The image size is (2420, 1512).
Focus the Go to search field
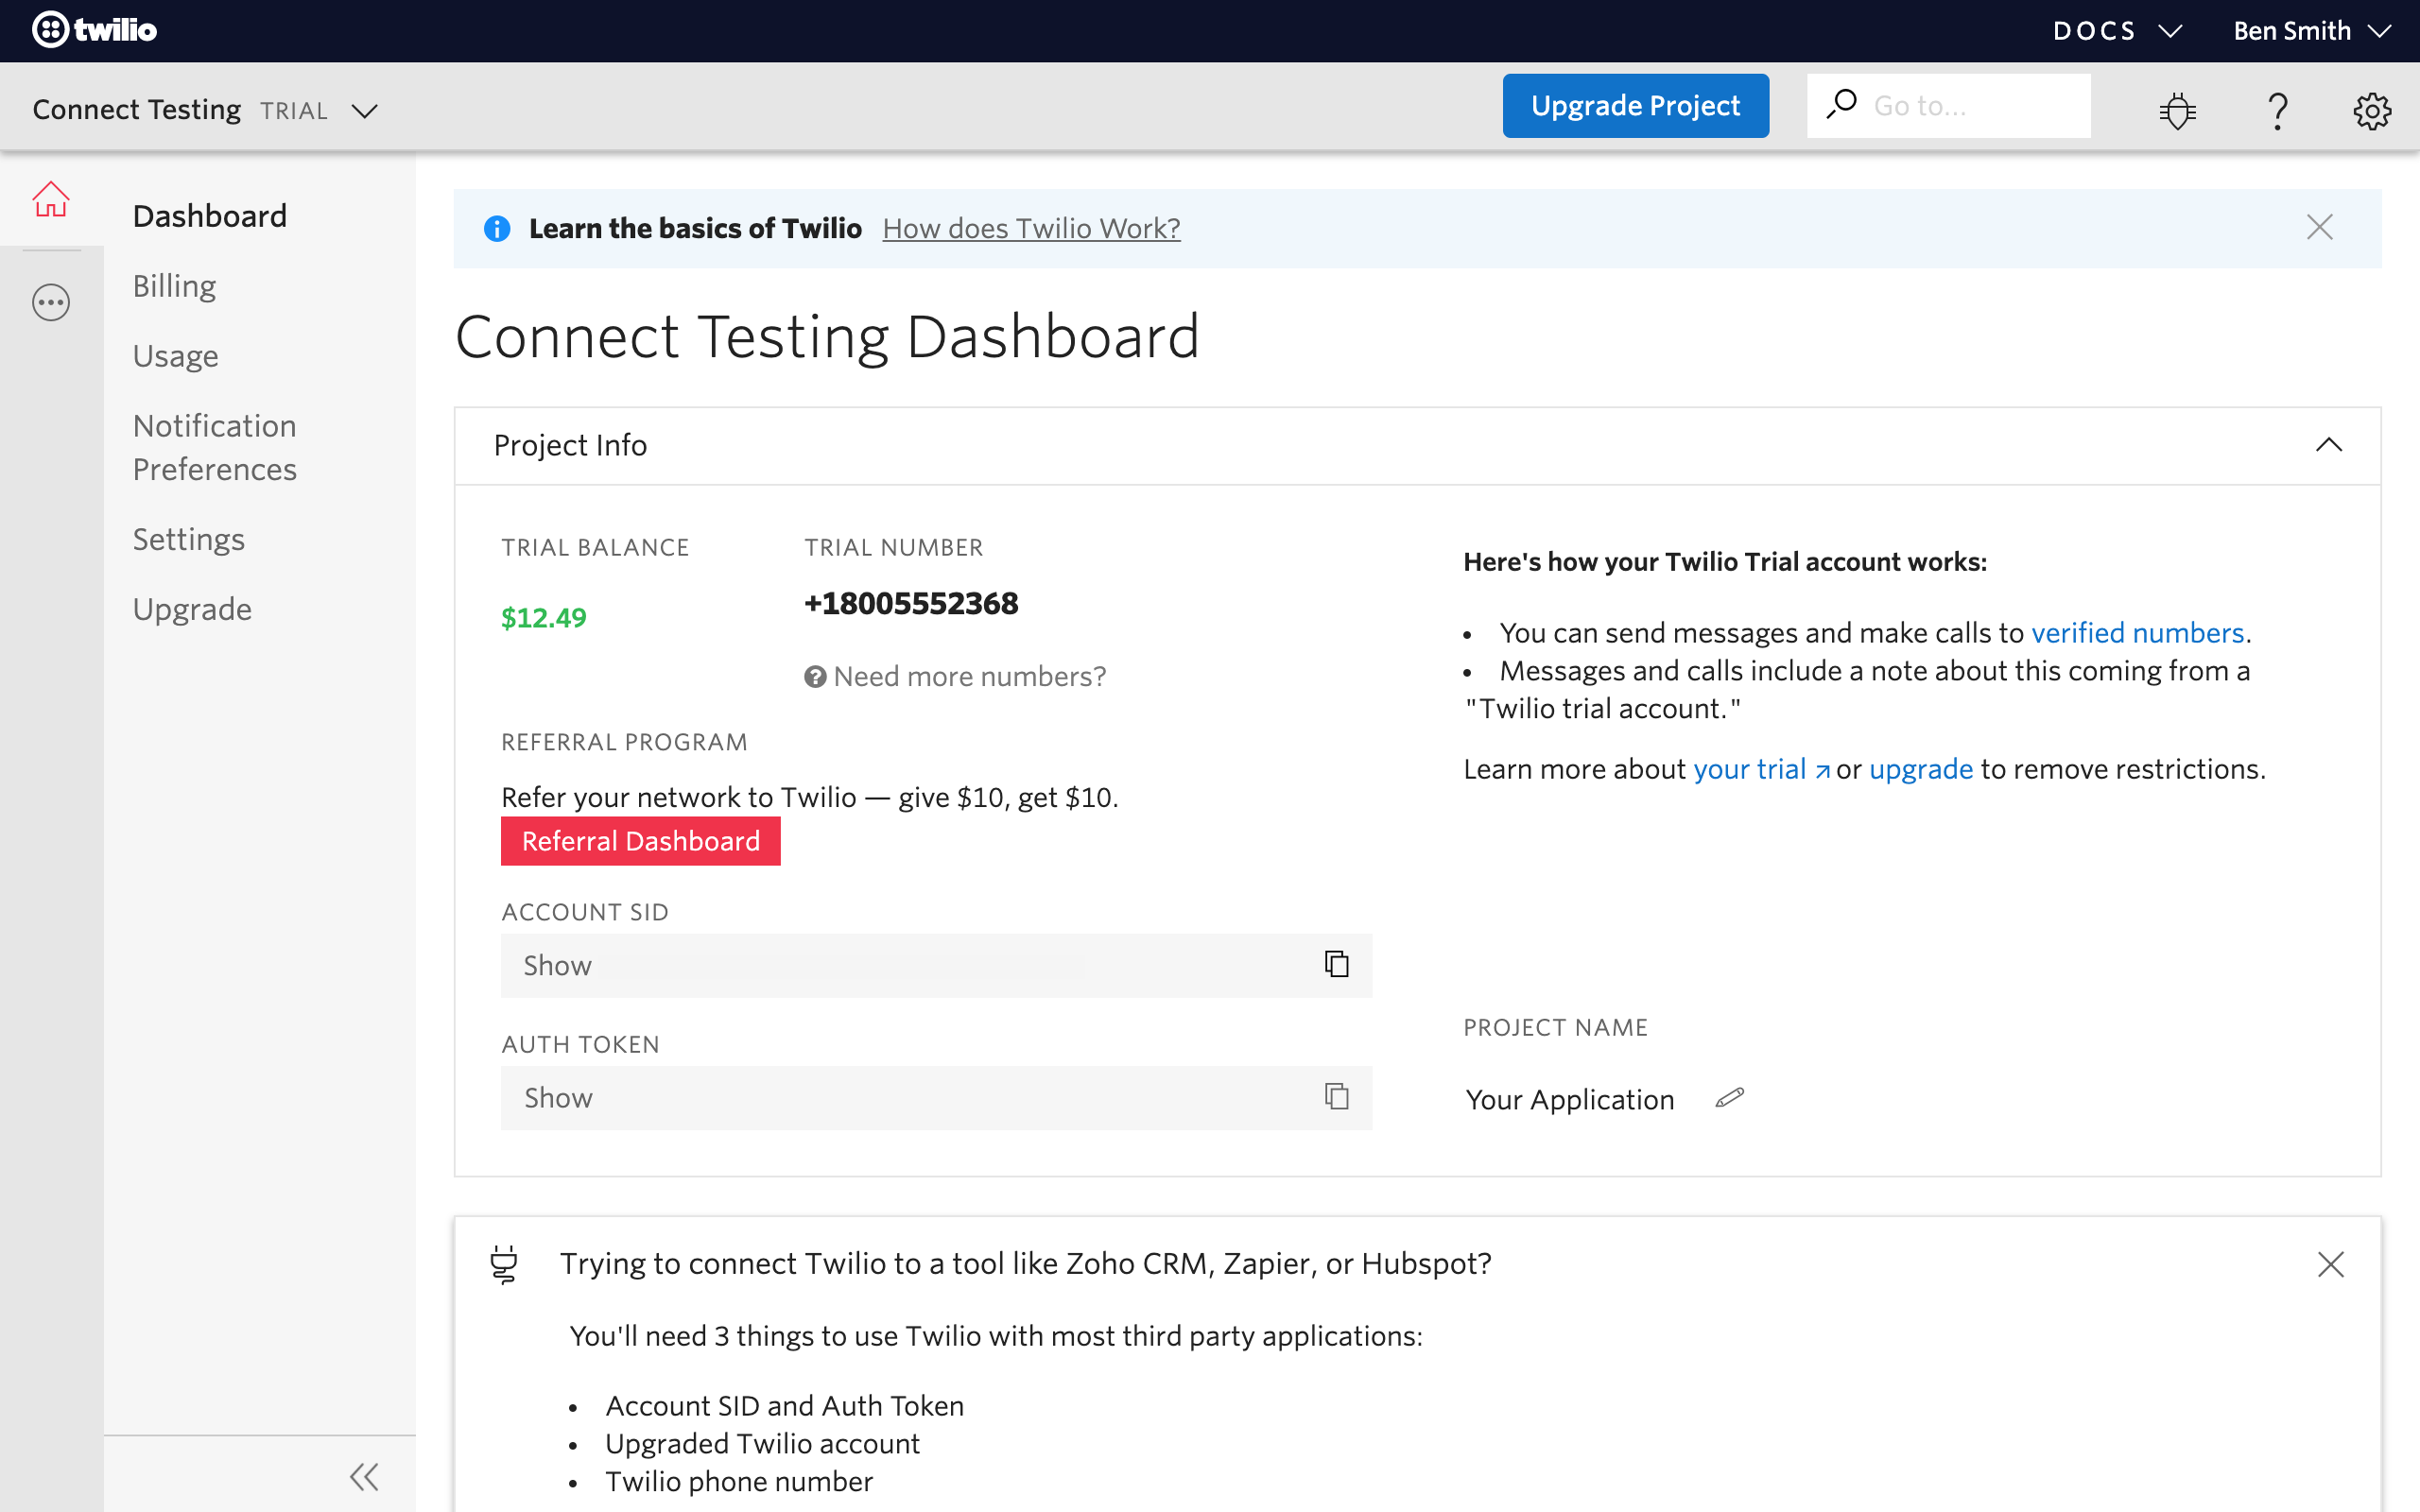tap(1948, 106)
